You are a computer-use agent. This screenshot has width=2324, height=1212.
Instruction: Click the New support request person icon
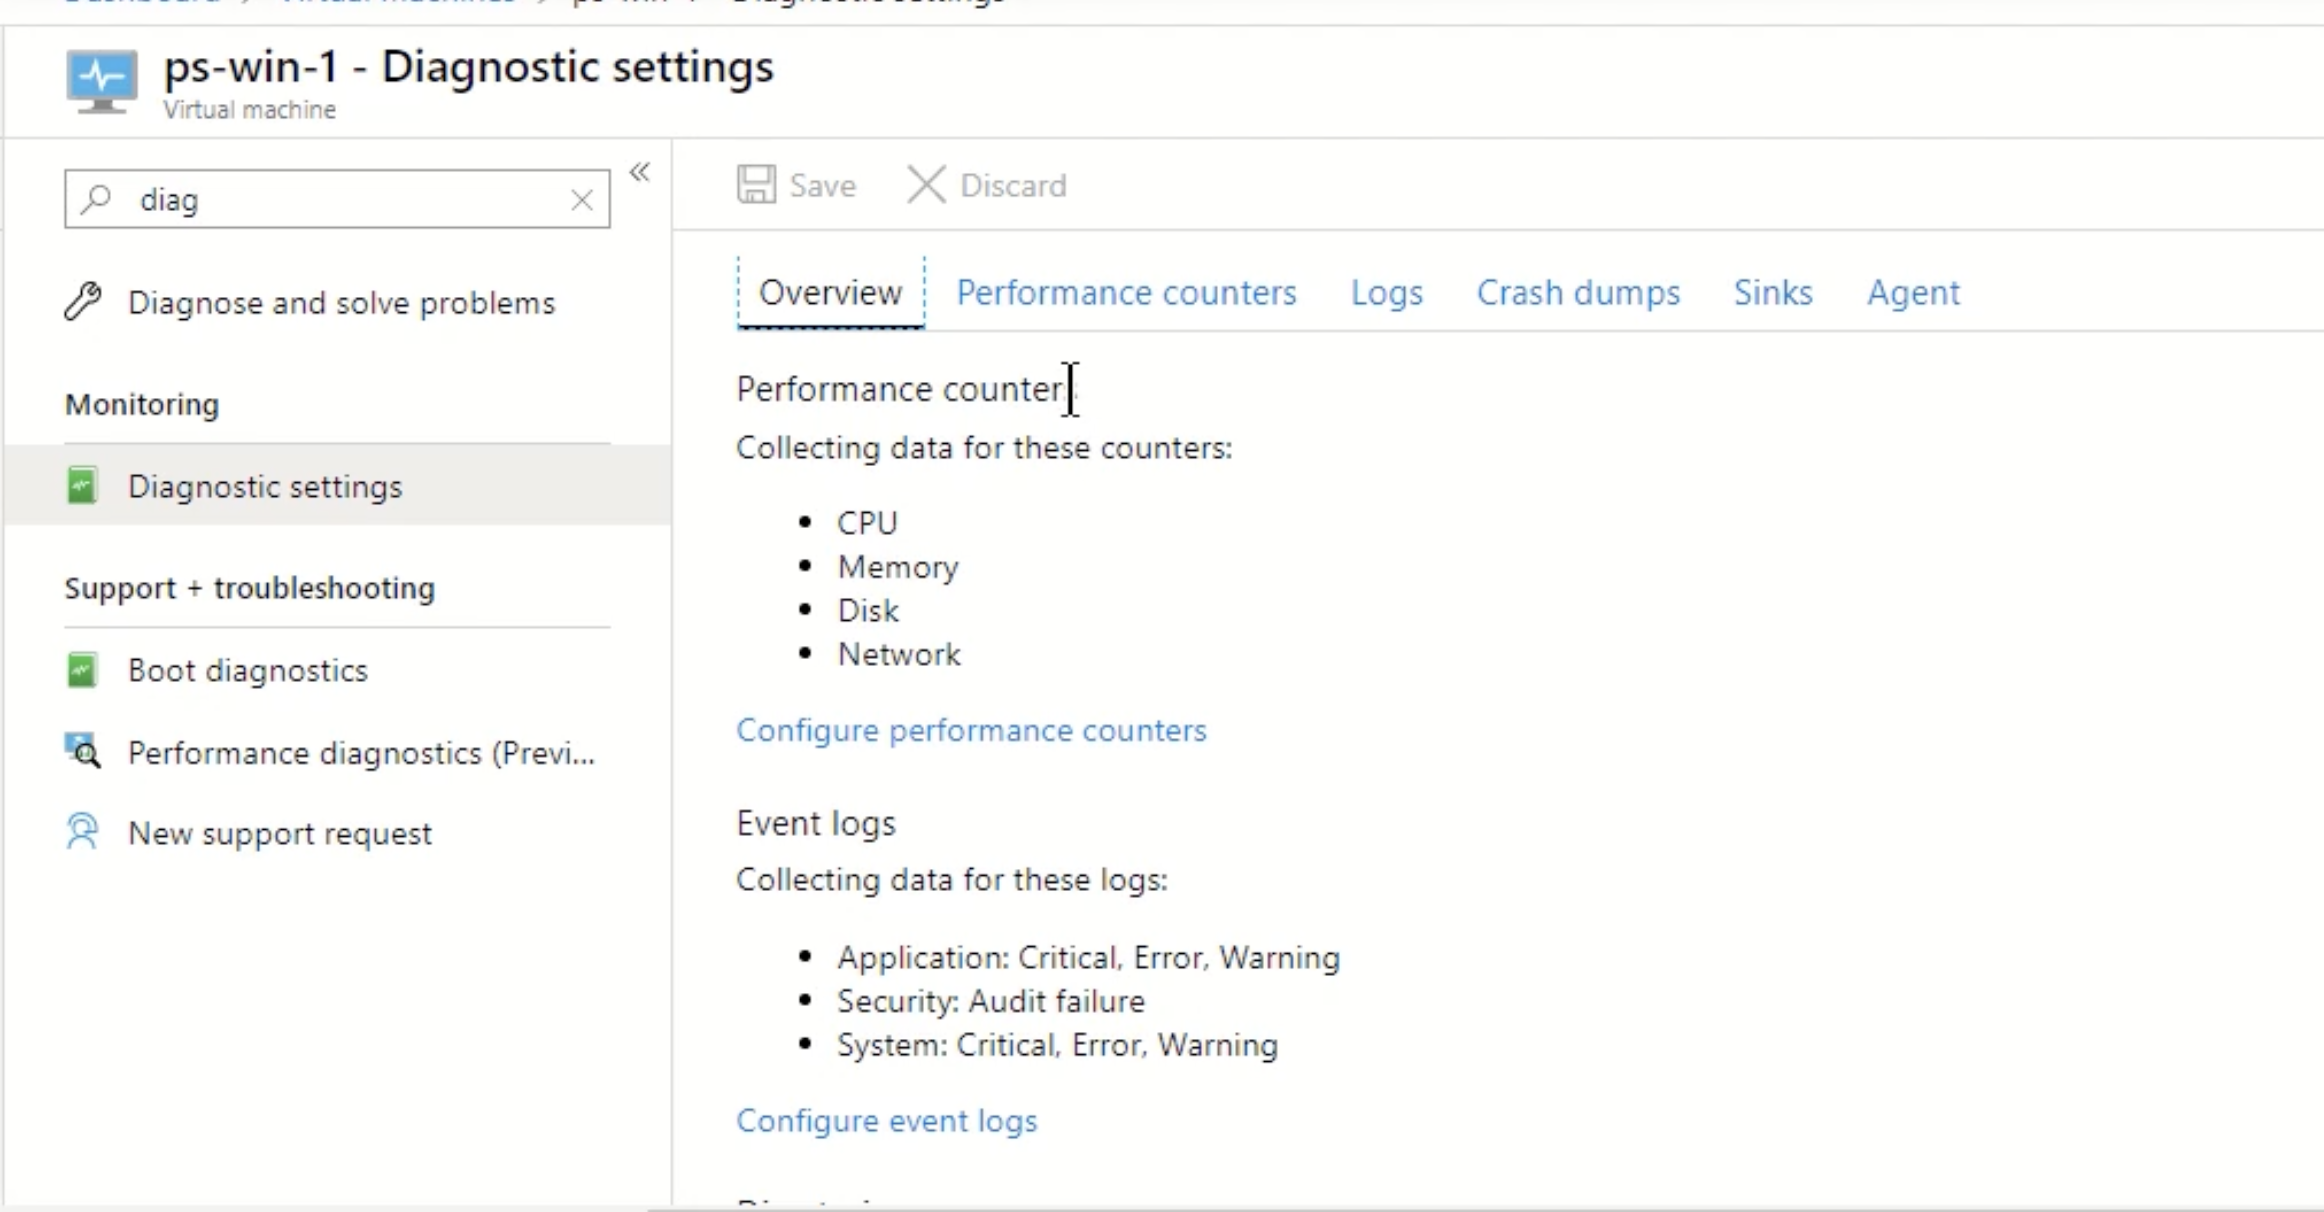coord(82,832)
